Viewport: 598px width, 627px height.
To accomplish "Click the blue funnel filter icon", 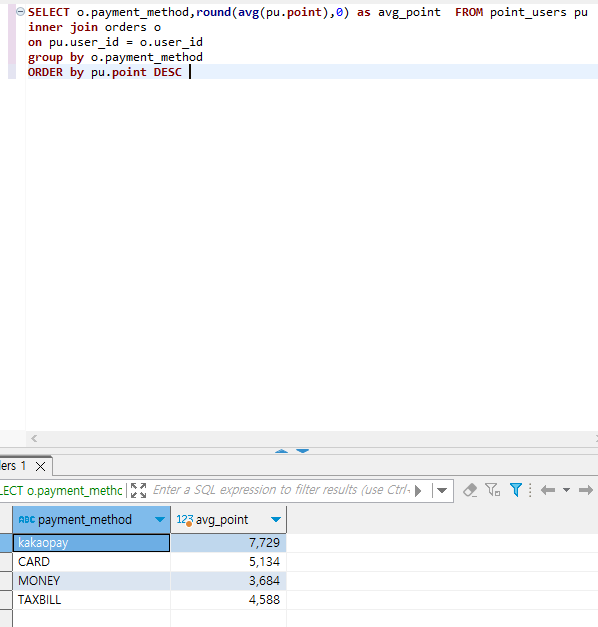I will tap(516, 490).
